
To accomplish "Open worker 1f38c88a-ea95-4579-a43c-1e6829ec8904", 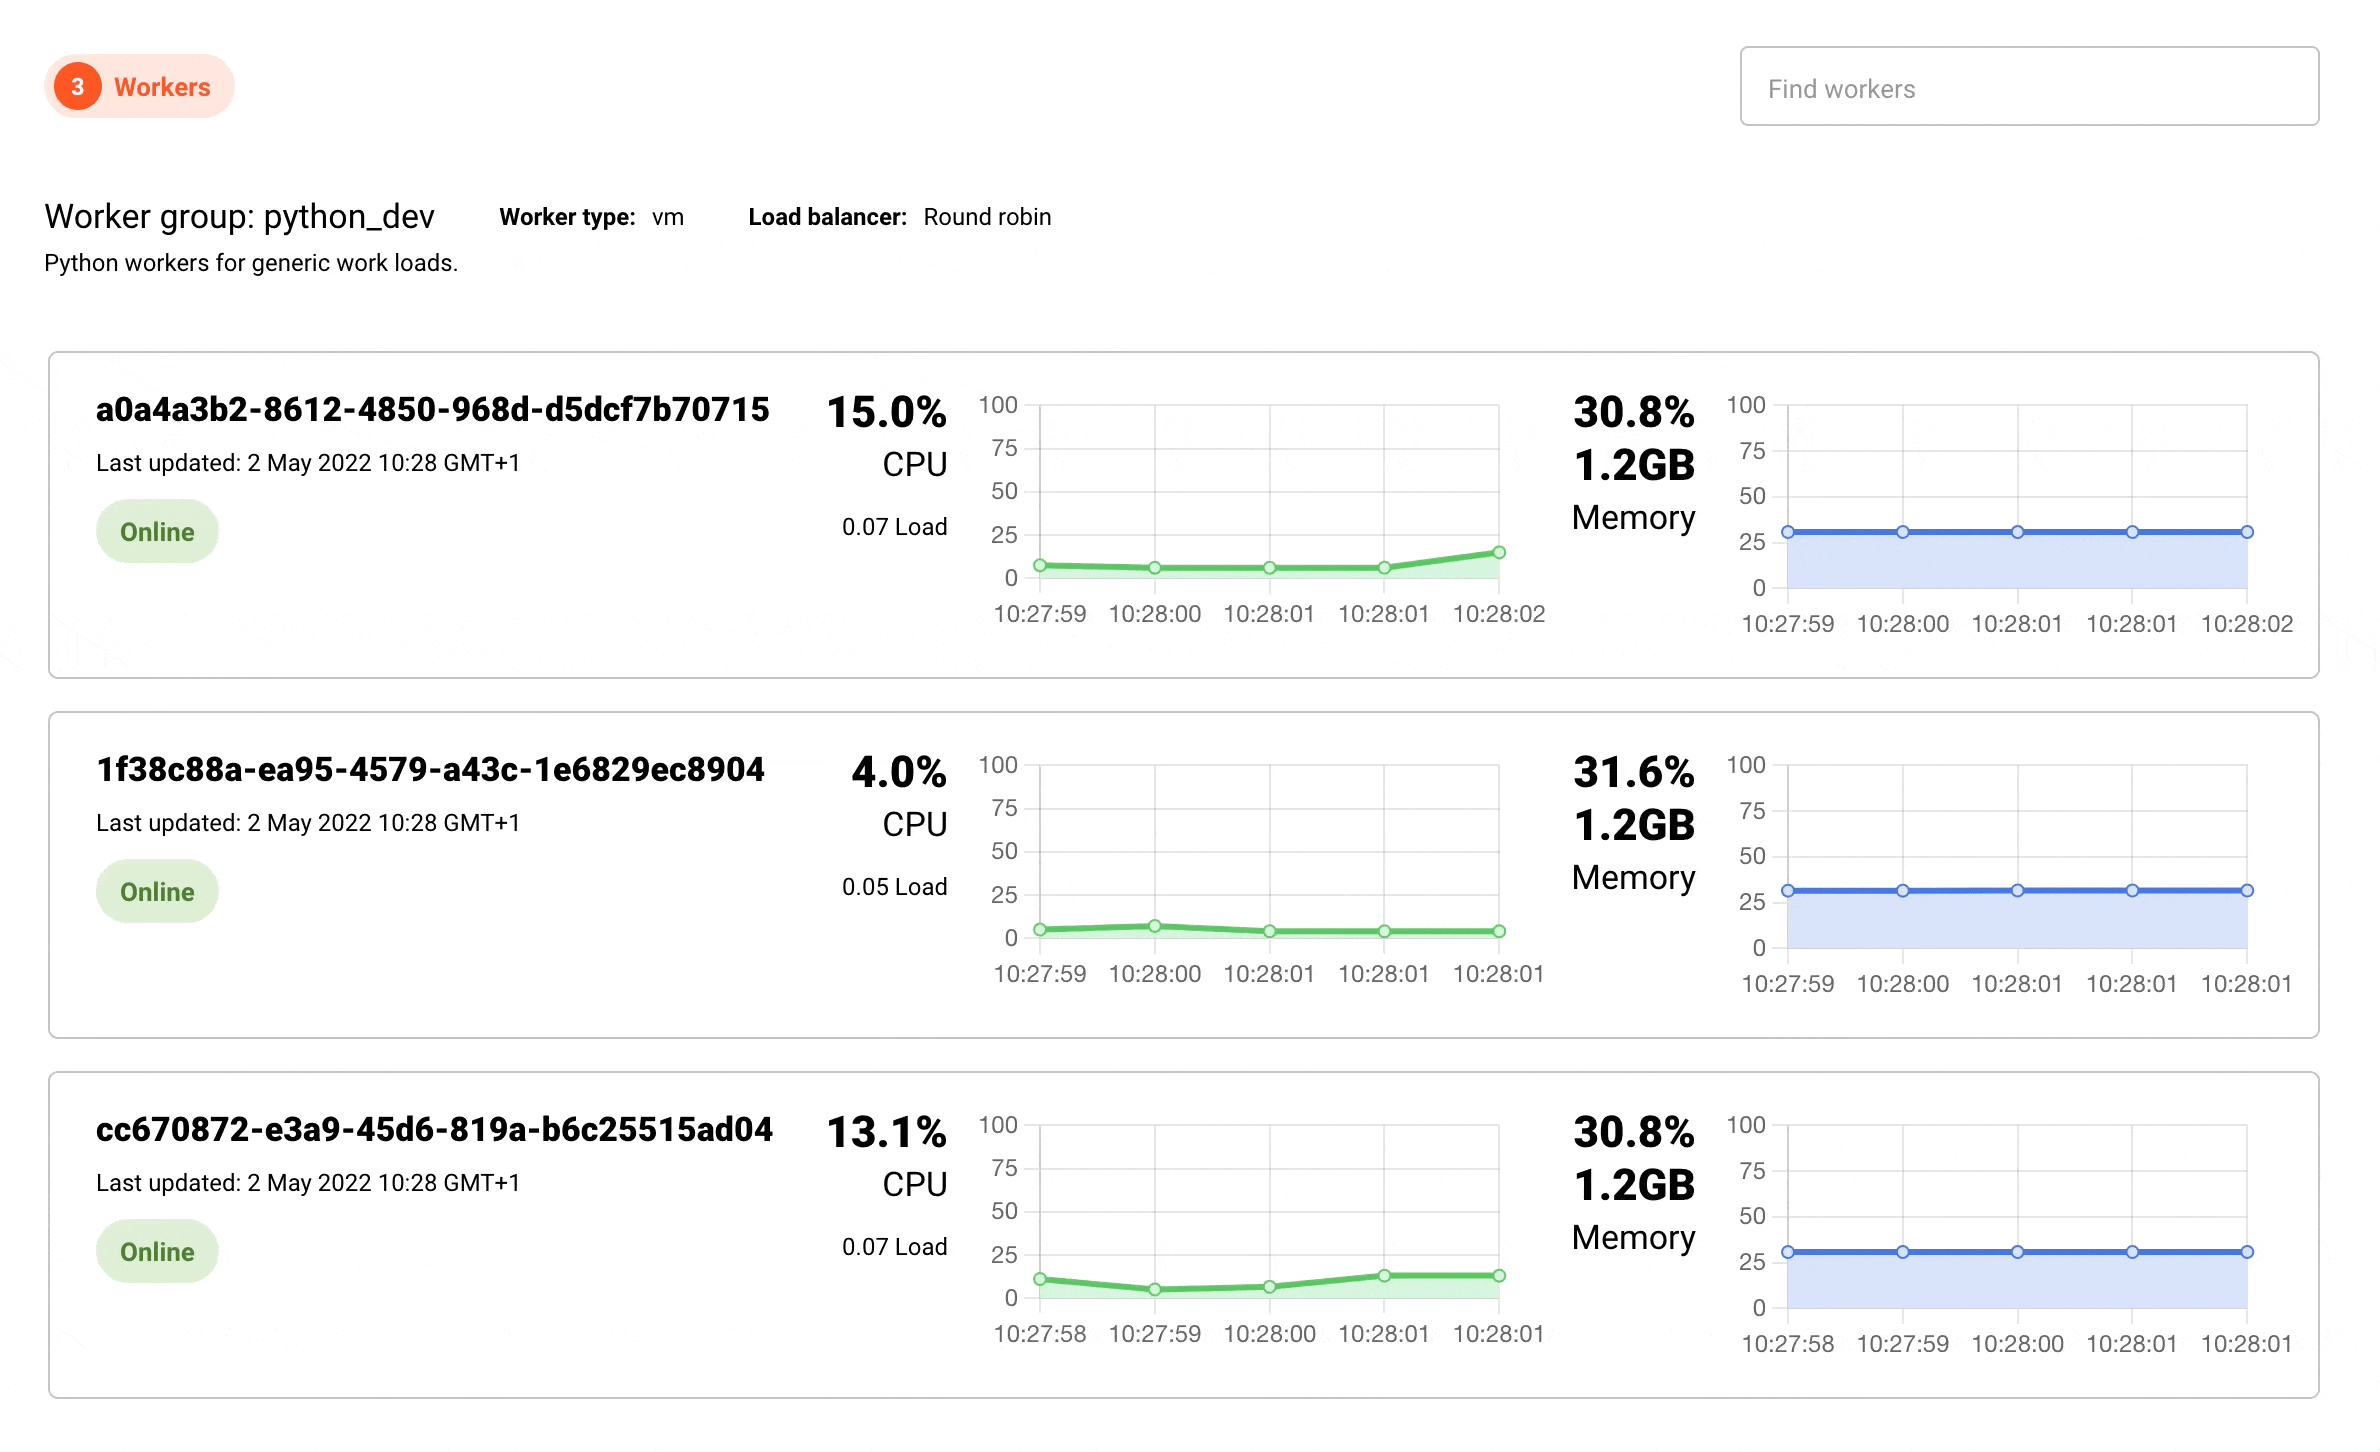I will point(430,770).
